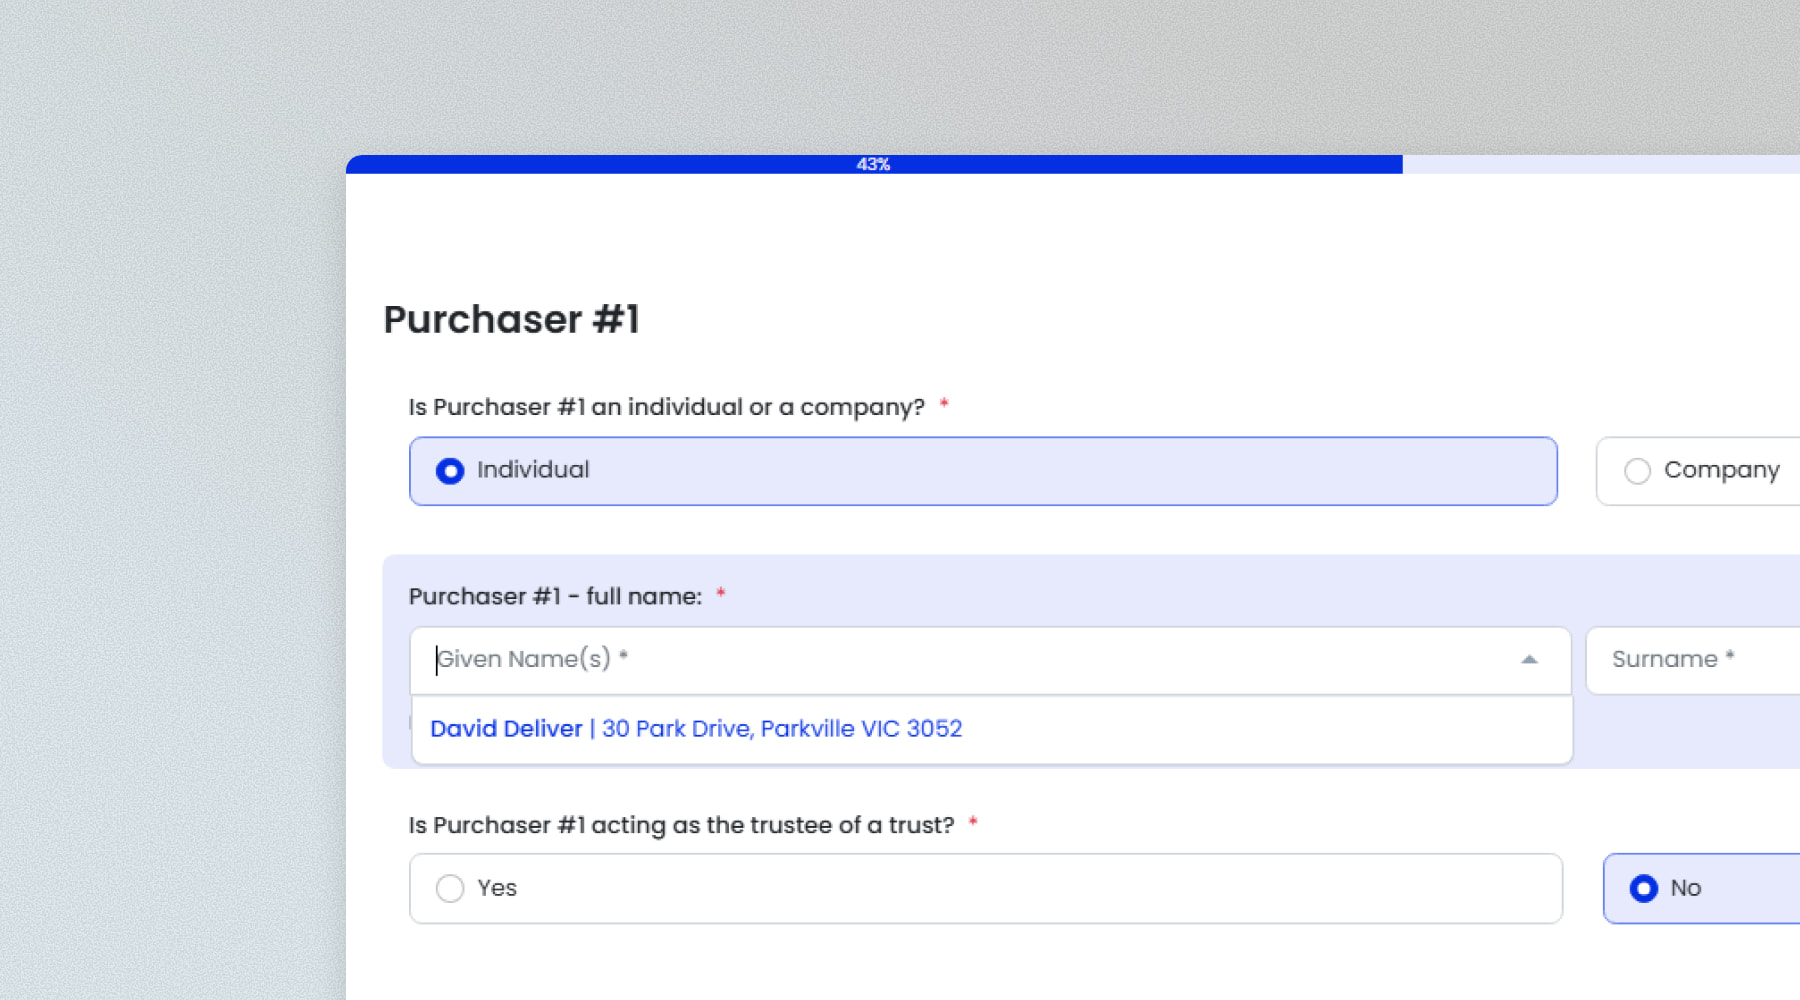Select Yes for trustee of a trust

[x=450, y=888]
